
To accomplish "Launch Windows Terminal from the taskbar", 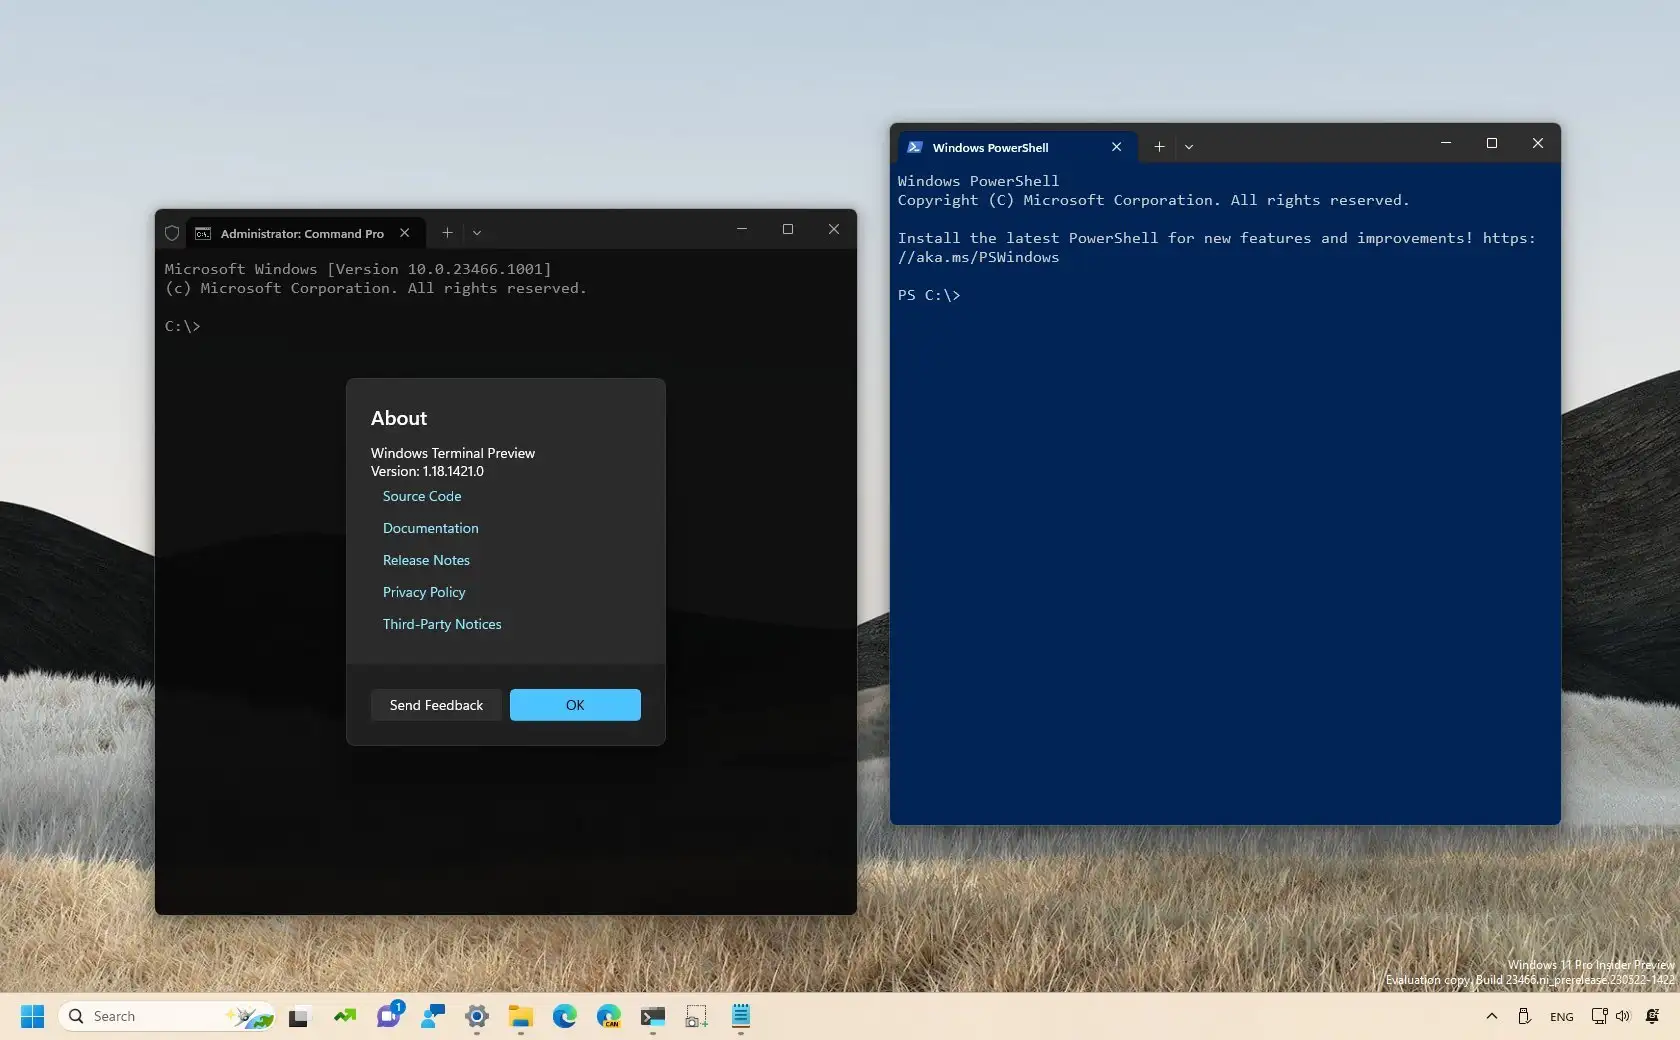I will 652,1016.
